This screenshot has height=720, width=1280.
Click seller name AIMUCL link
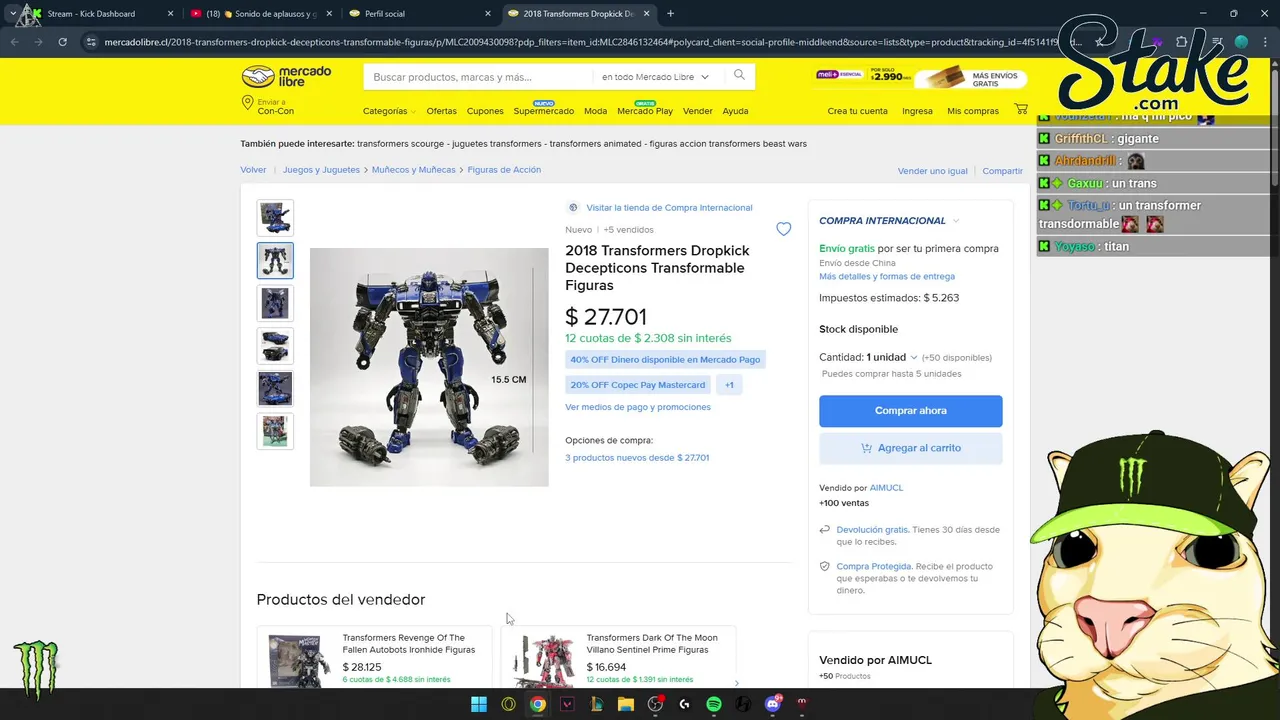pyautogui.click(x=886, y=488)
